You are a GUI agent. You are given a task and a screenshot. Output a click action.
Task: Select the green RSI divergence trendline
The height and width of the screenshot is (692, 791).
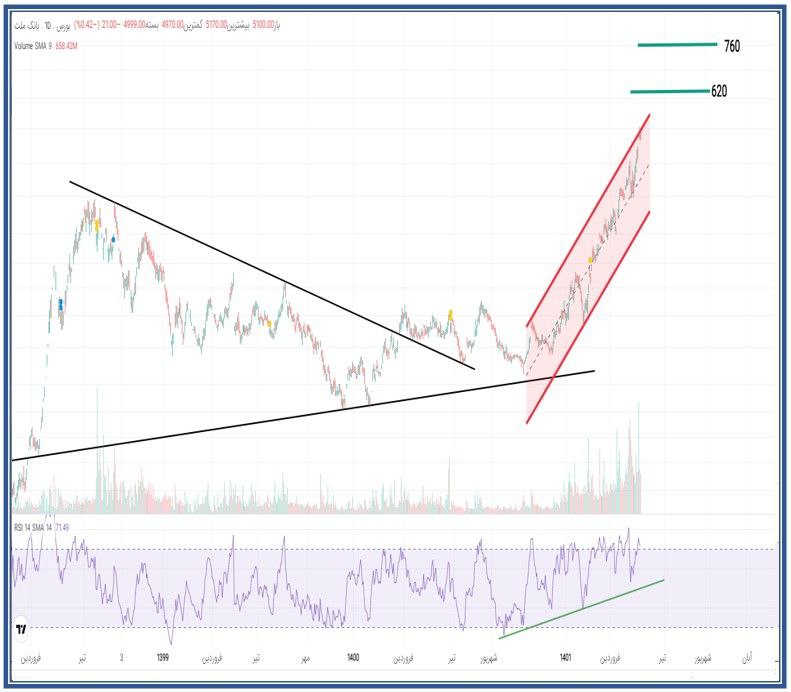point(580,607)
